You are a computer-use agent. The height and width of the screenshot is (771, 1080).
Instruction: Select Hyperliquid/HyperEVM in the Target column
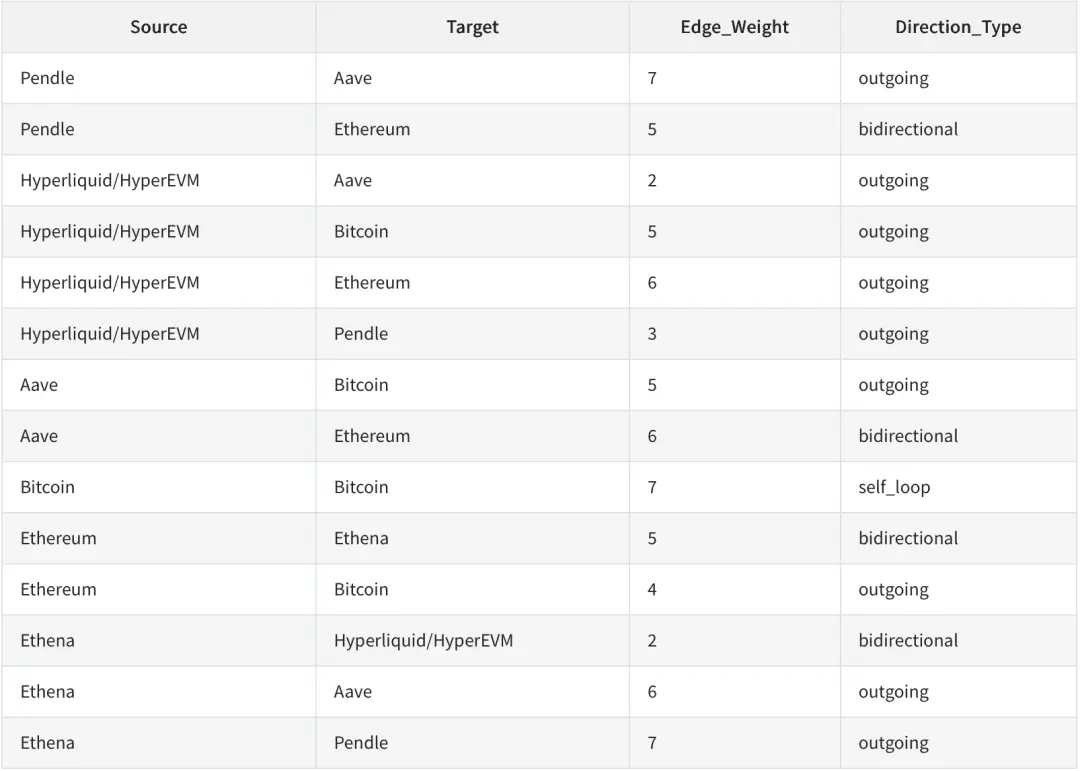pyautogui.click(x=423, y=640)
